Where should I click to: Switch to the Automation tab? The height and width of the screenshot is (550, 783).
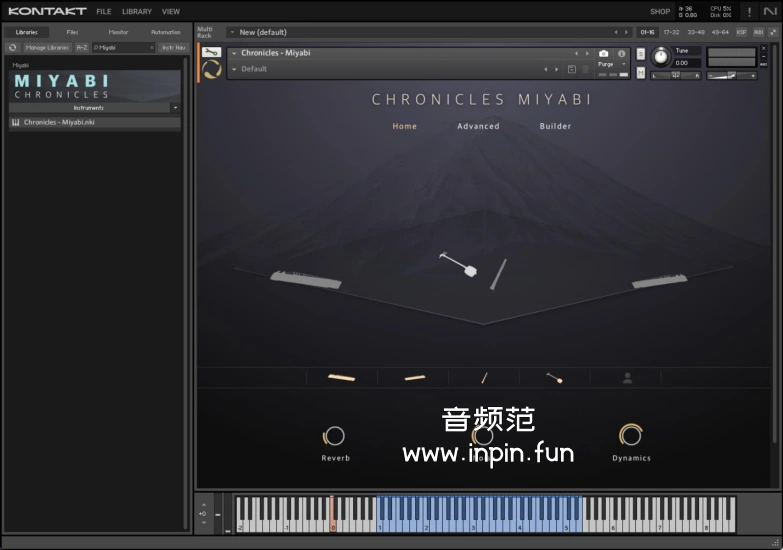point(165,32)
